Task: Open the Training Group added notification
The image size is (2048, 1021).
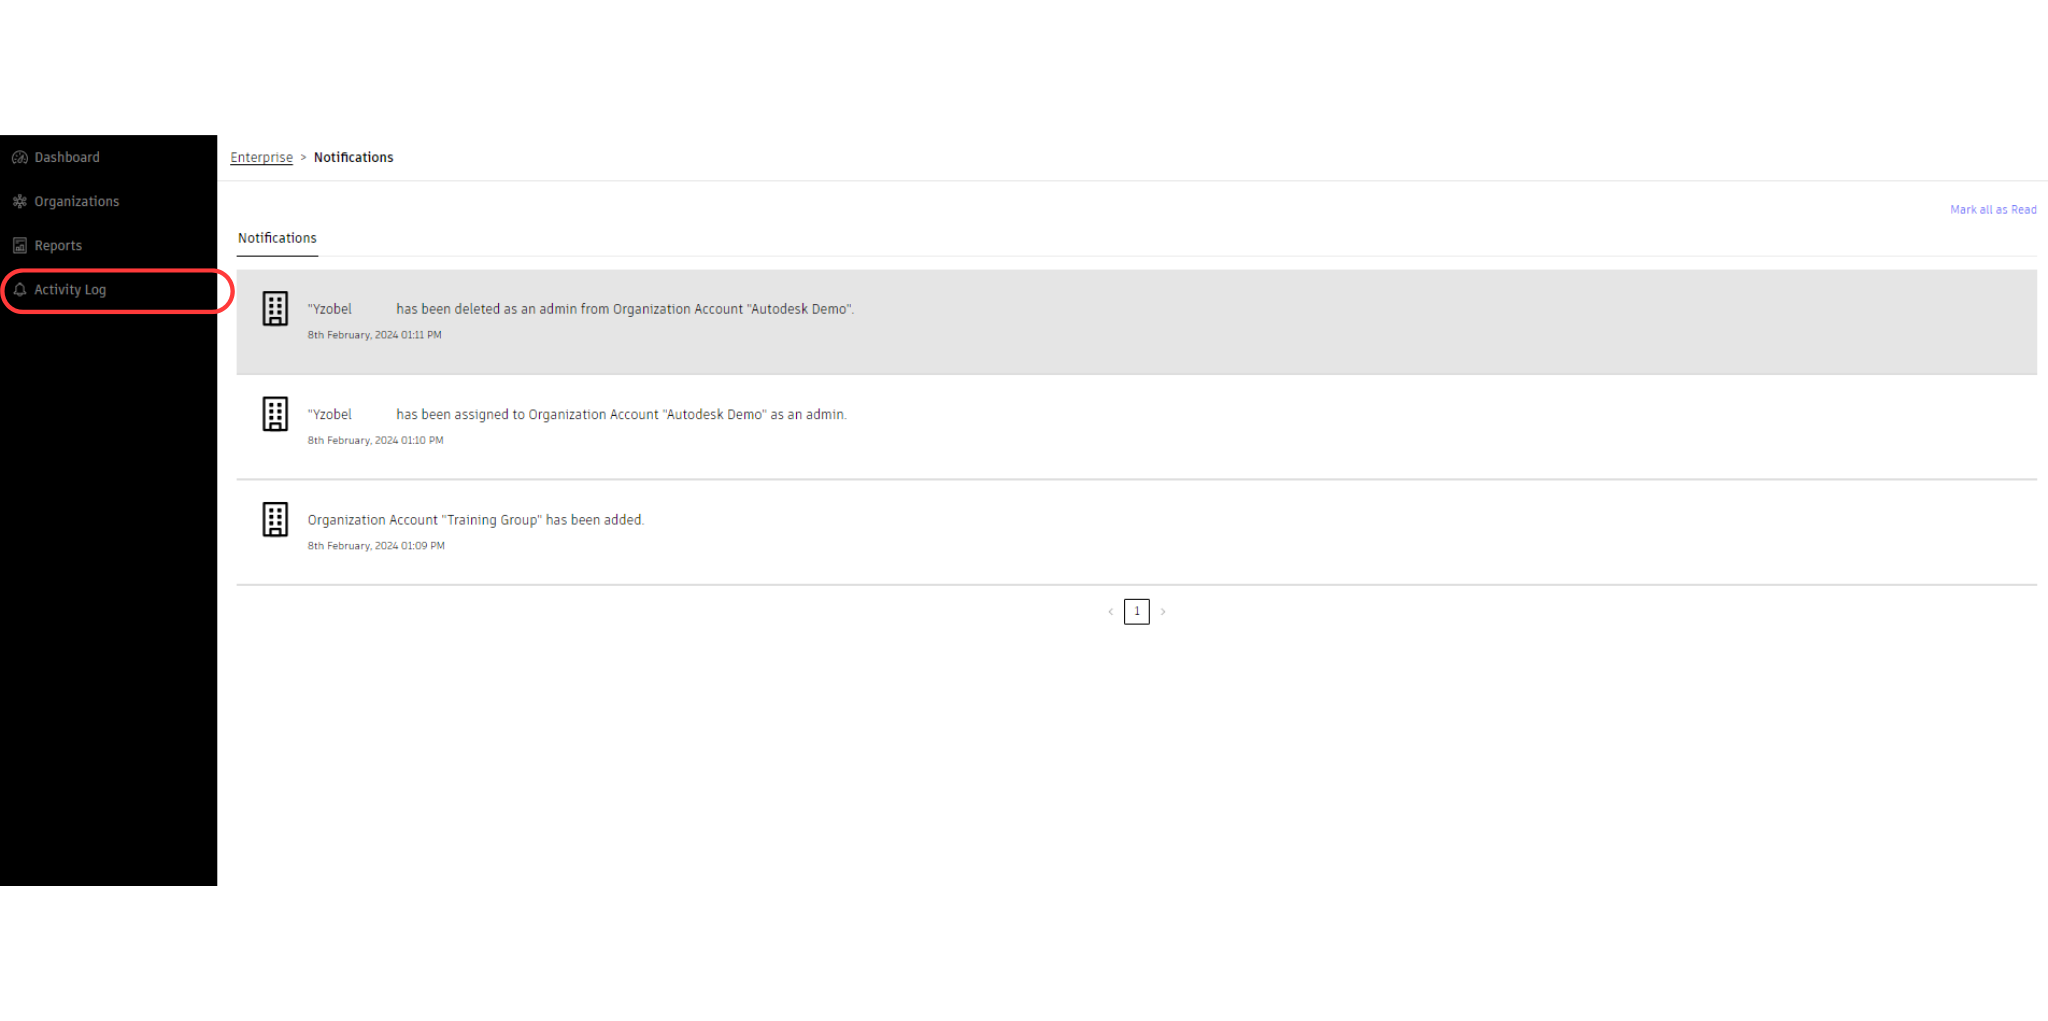Action: coord(475,521)
